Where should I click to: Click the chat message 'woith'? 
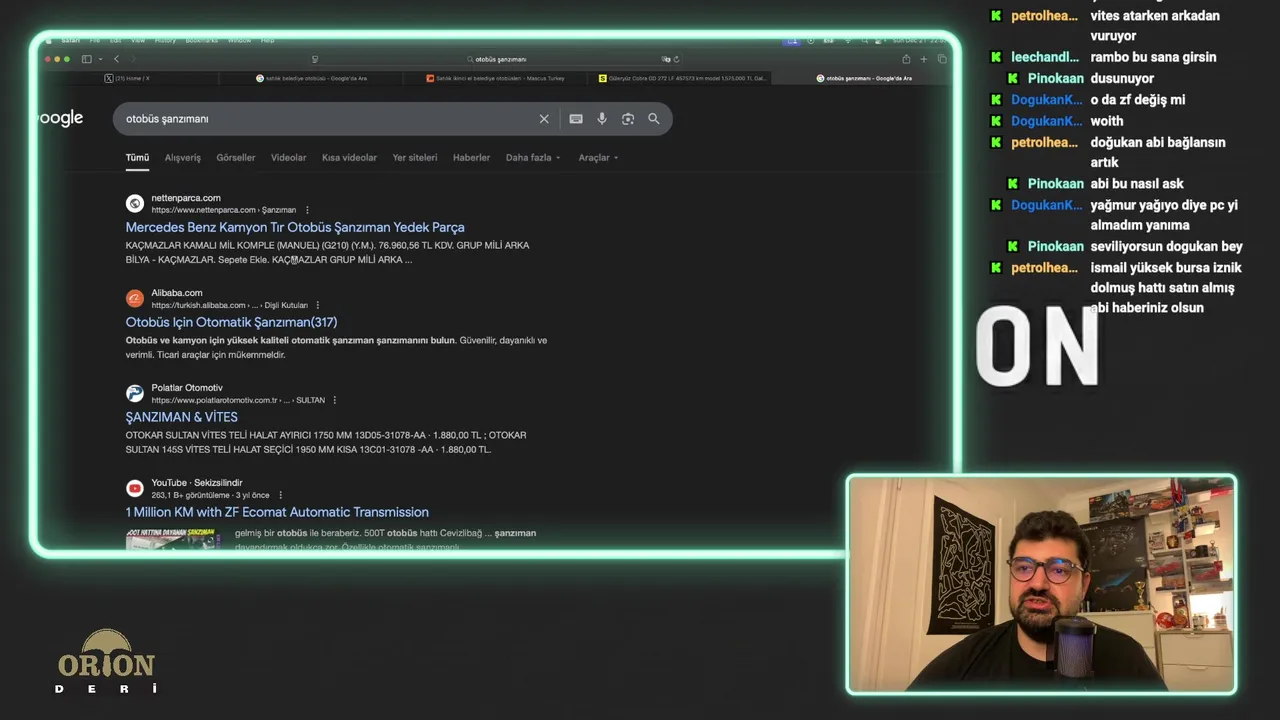[x=1107, y=121]
